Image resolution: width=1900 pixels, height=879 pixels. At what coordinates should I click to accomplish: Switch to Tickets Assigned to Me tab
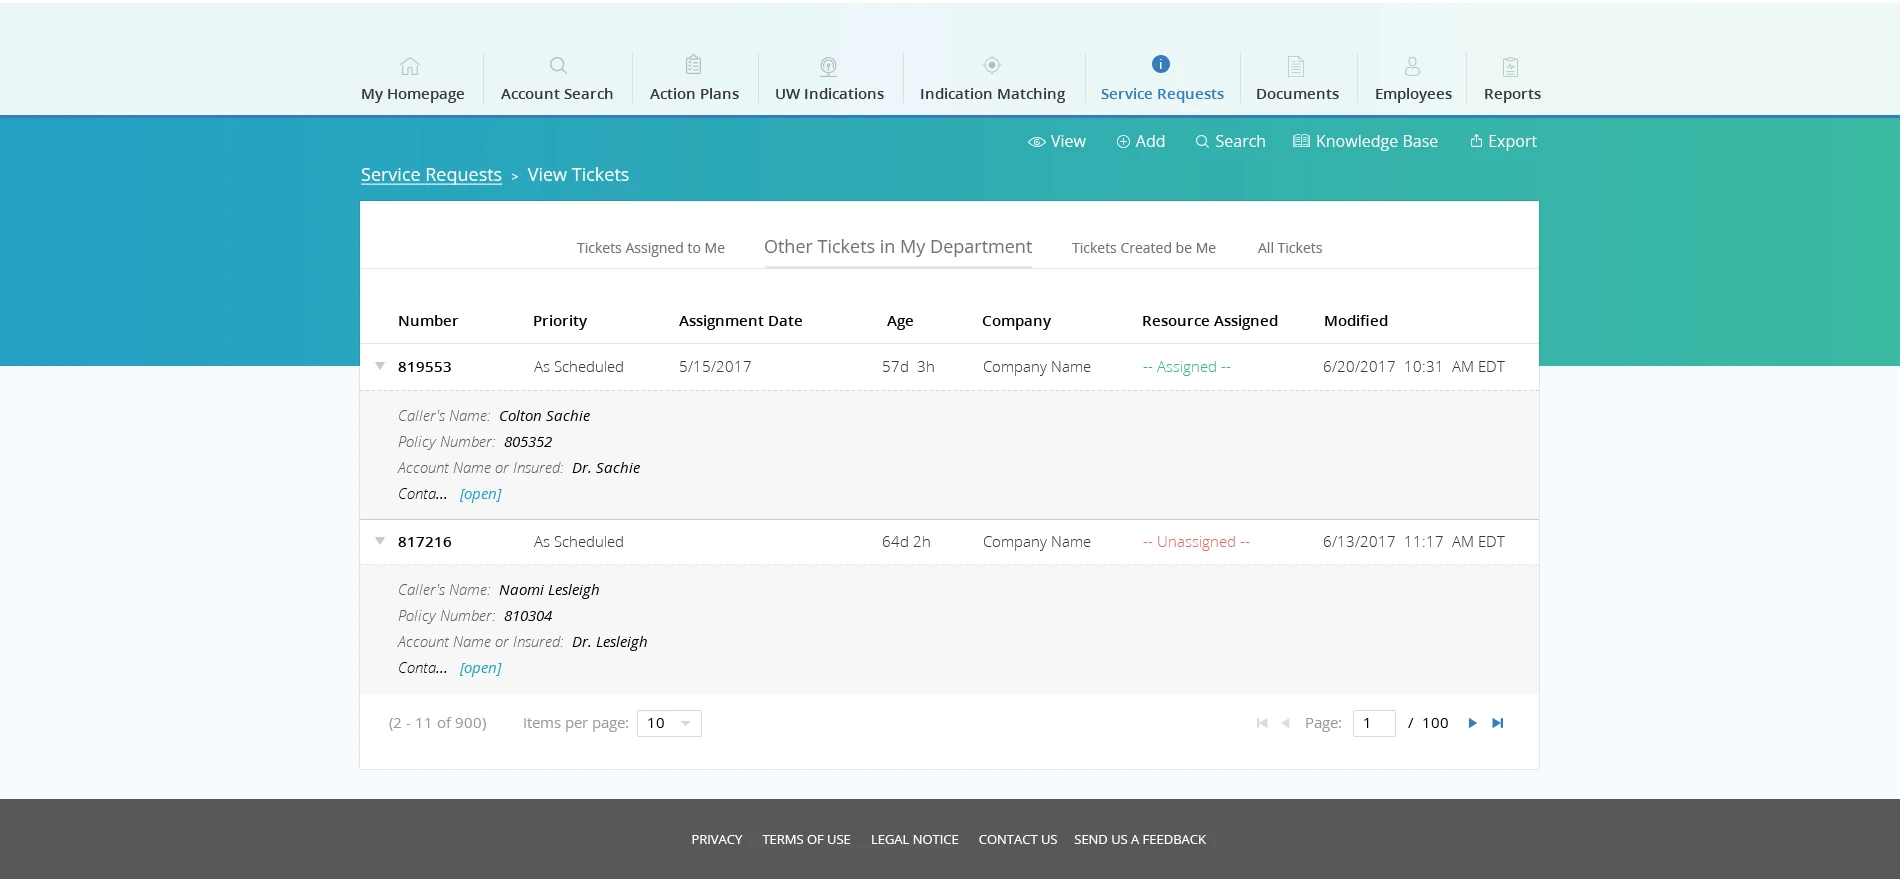pyautogui.click(x=650, y=248)
